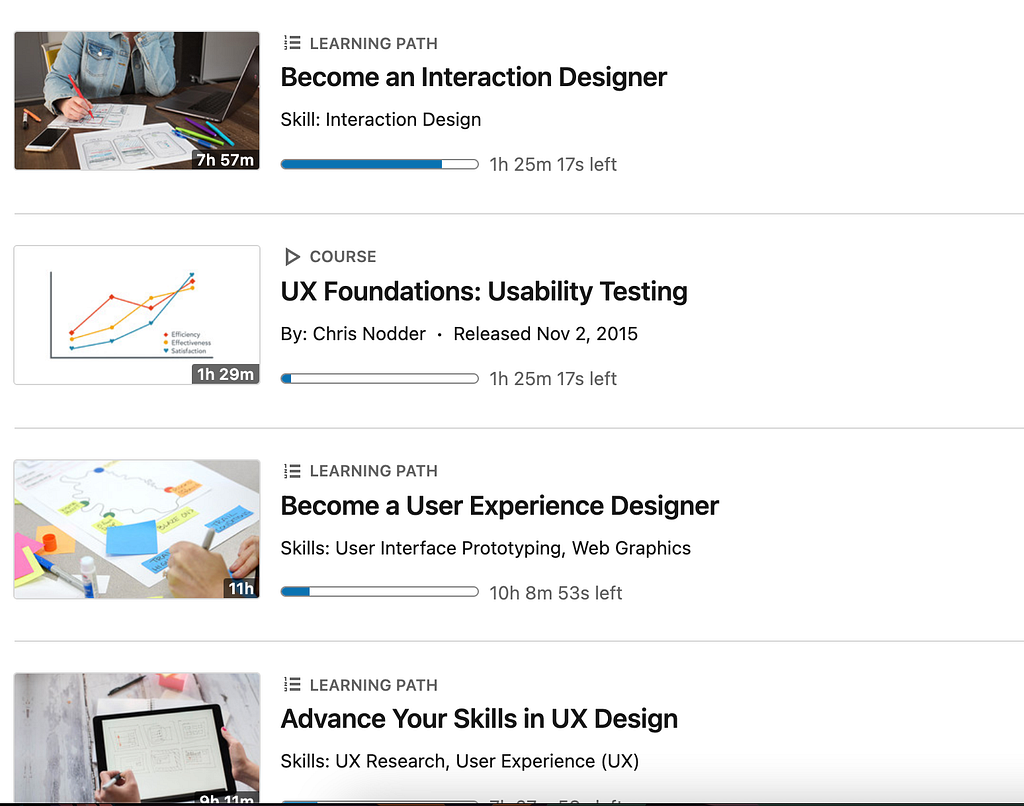Click the learning path icon above Advance Your Skills

[292, 685]
